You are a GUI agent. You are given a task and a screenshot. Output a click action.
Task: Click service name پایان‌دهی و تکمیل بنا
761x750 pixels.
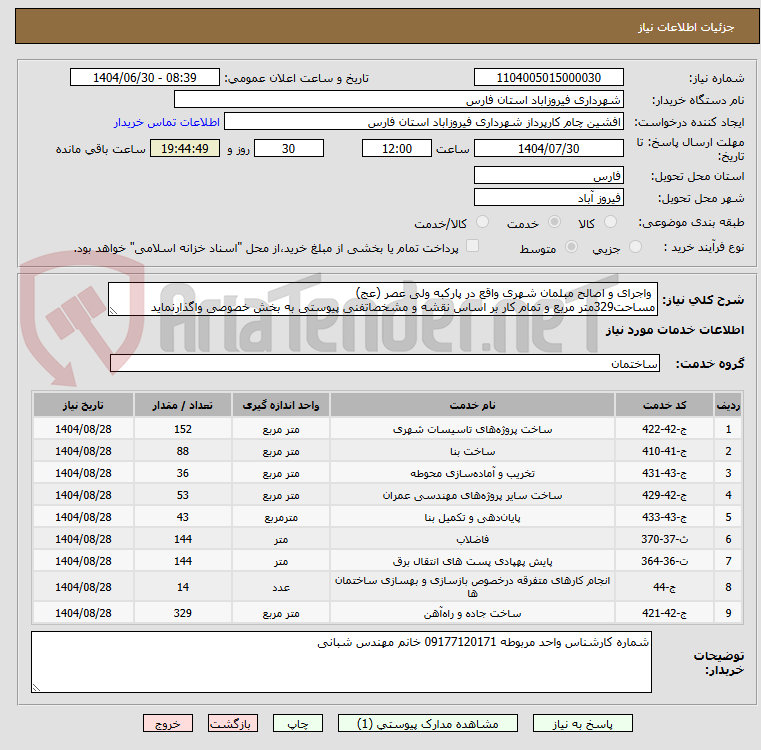pos(472,517)
